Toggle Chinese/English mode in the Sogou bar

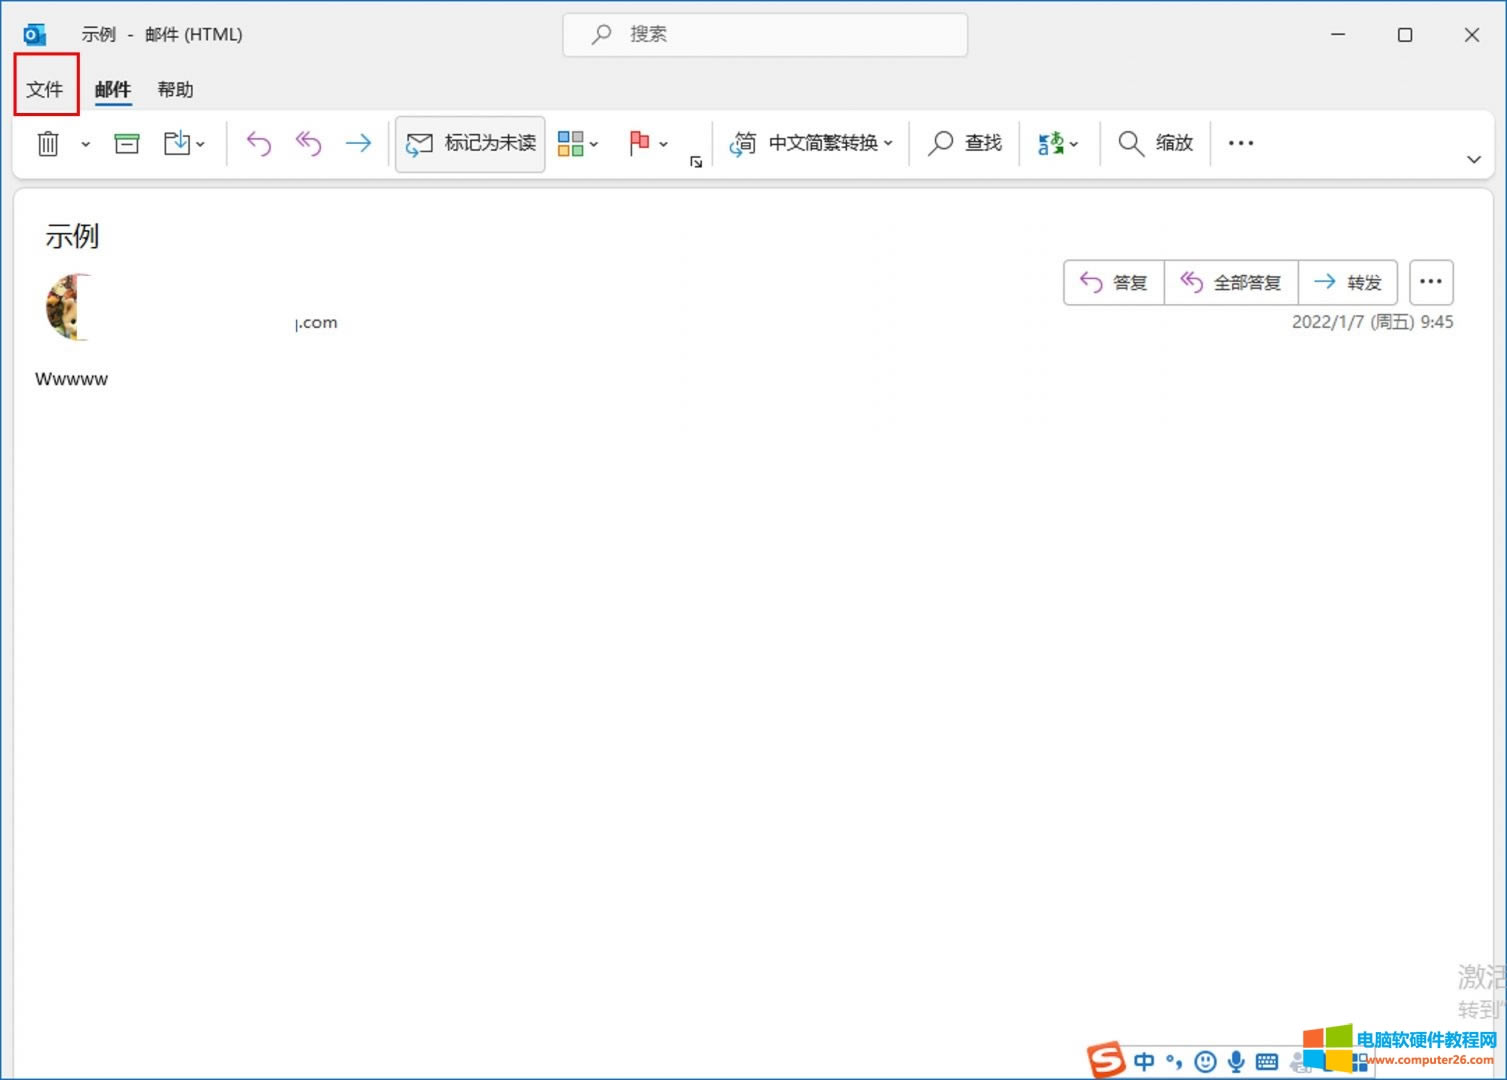click(x=1144, y=1061)
